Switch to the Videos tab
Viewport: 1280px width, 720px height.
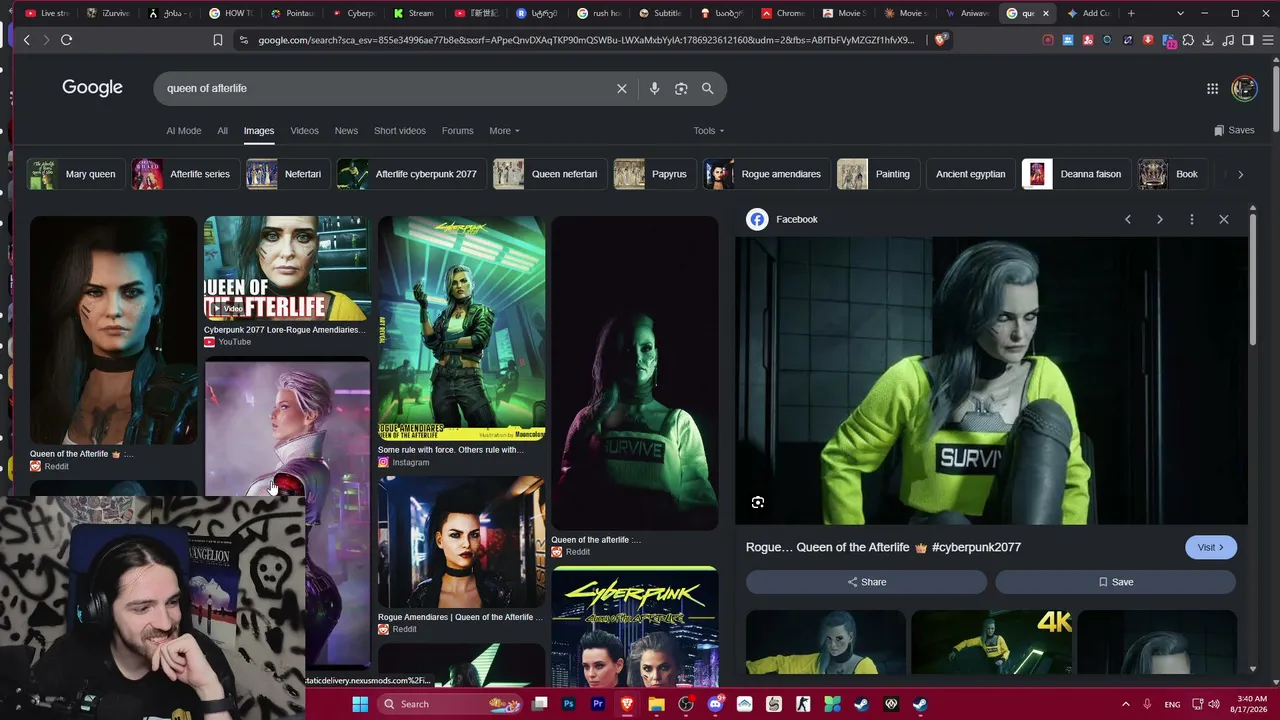pyautogui.click(x=304, y=131)
